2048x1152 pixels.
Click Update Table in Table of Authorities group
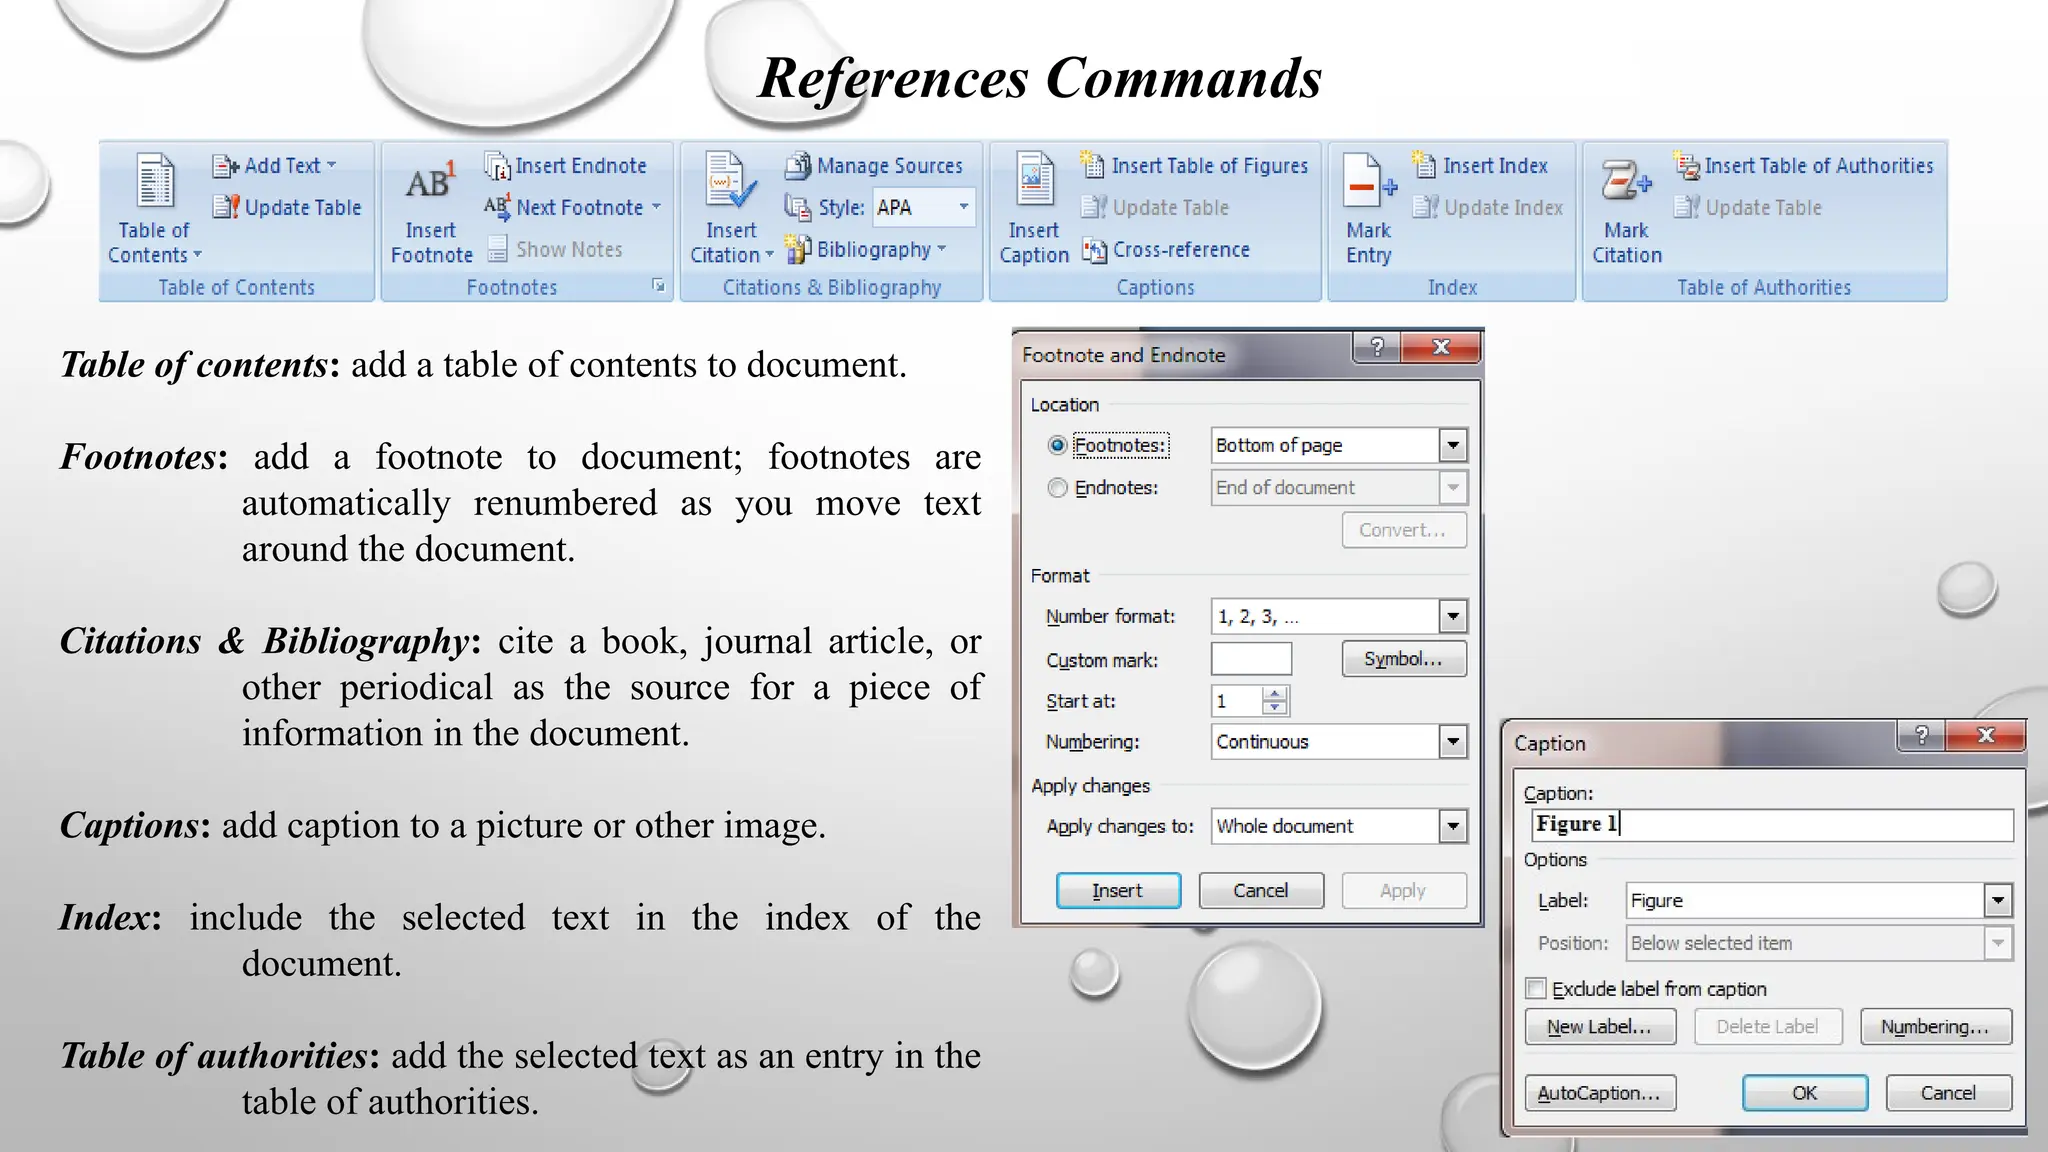[x=1748, y=207]
